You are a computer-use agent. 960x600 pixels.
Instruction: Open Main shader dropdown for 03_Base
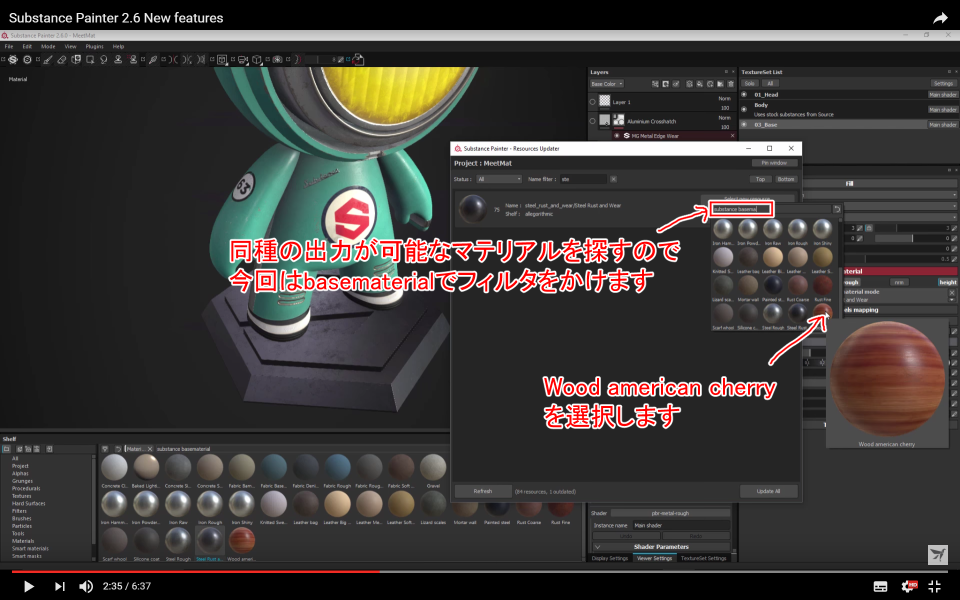coord(943,125)
